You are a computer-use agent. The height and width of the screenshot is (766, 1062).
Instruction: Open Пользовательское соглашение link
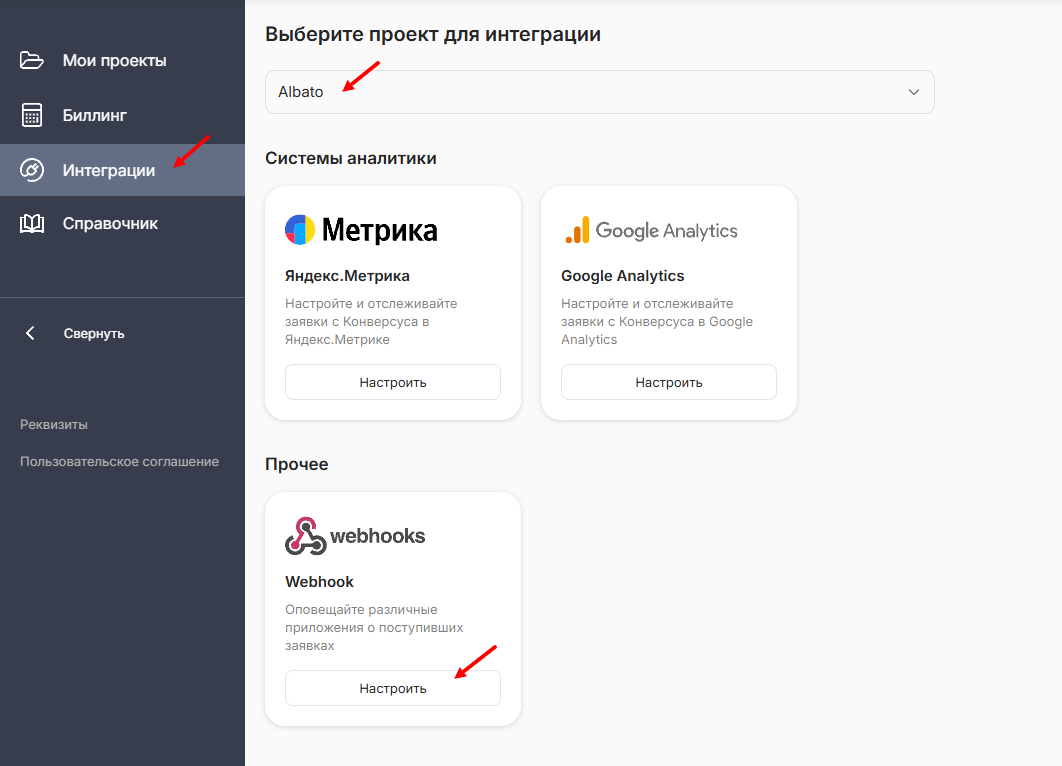(x=119, y=461)
